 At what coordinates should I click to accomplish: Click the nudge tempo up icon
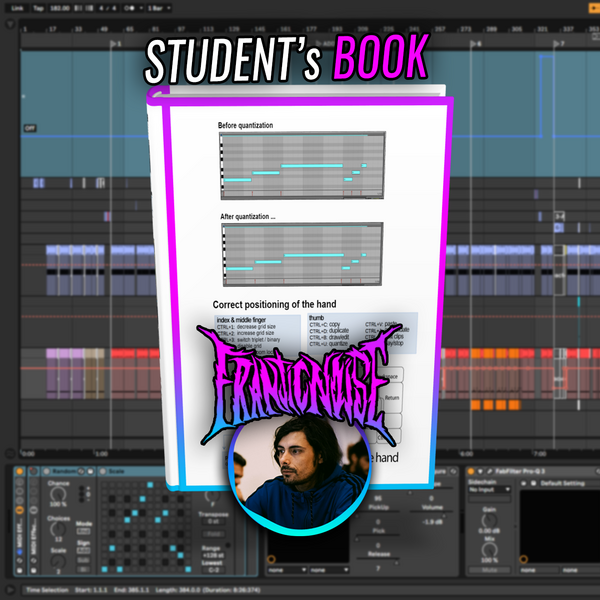point(89,8)
